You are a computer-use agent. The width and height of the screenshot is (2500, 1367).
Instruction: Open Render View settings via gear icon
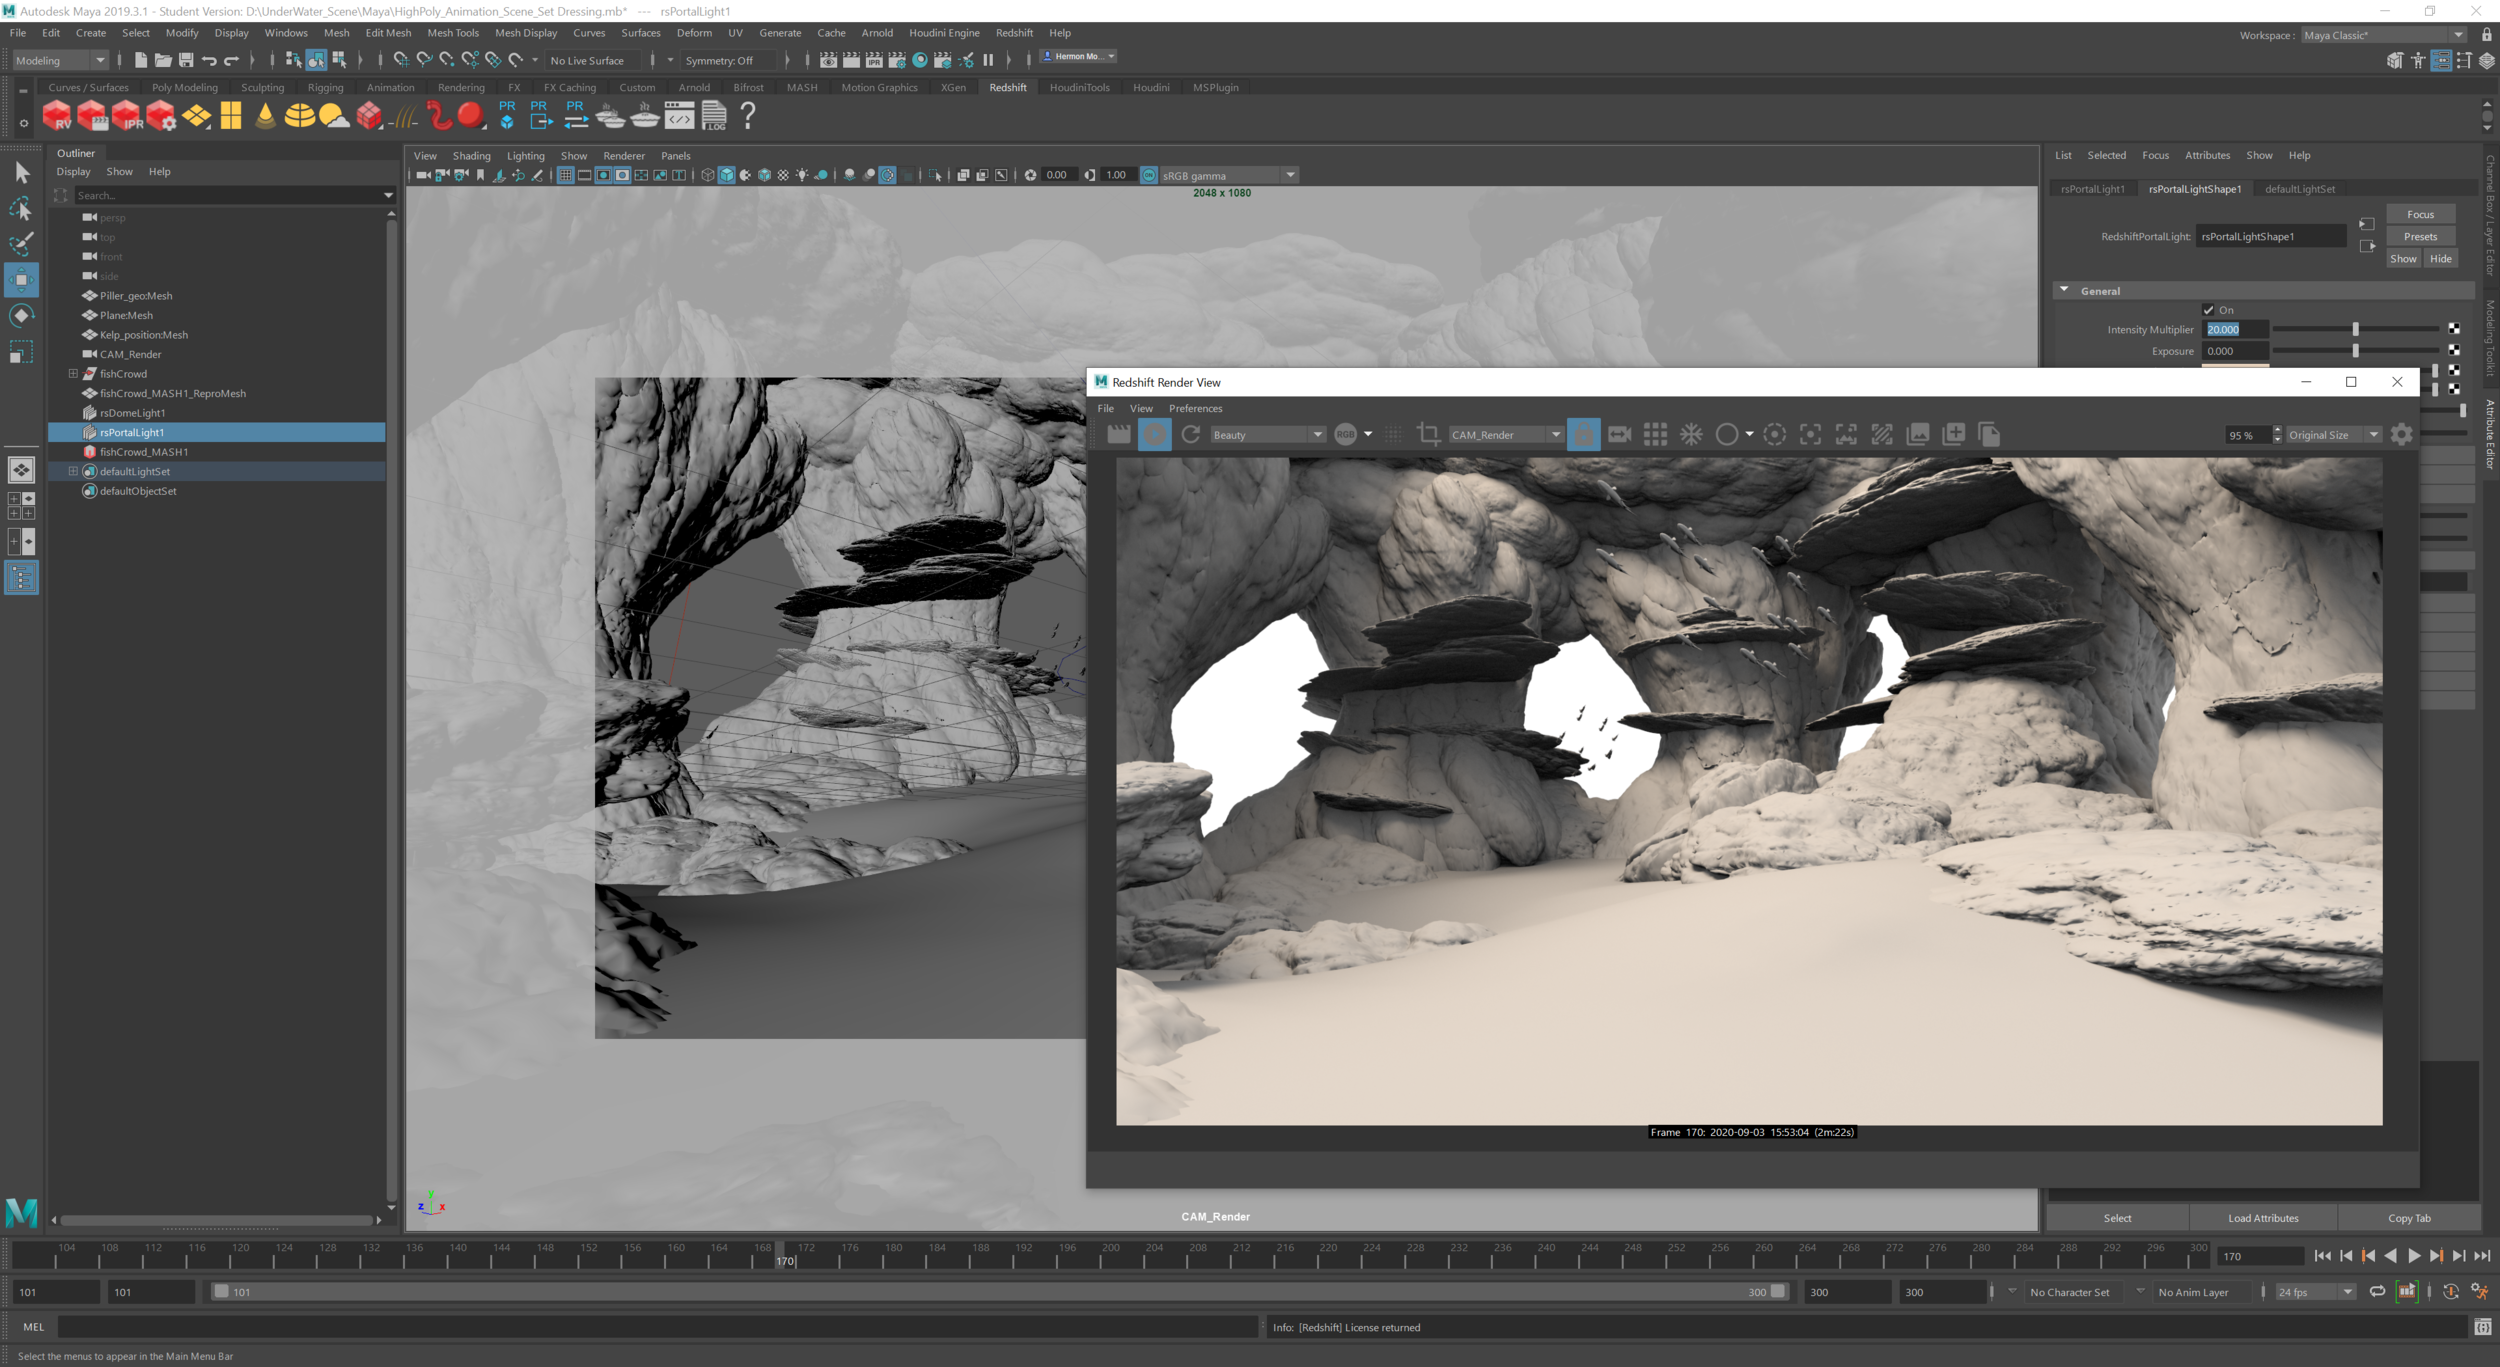pyautogui.click(x=2401, y=434)
